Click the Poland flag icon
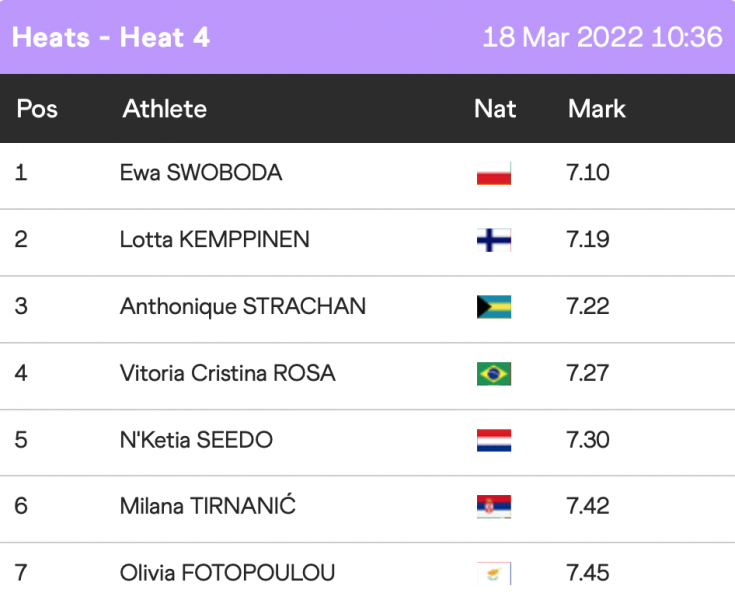Viewport: 735px width, 600px height. pyautogui.click(x=494, y=173)
